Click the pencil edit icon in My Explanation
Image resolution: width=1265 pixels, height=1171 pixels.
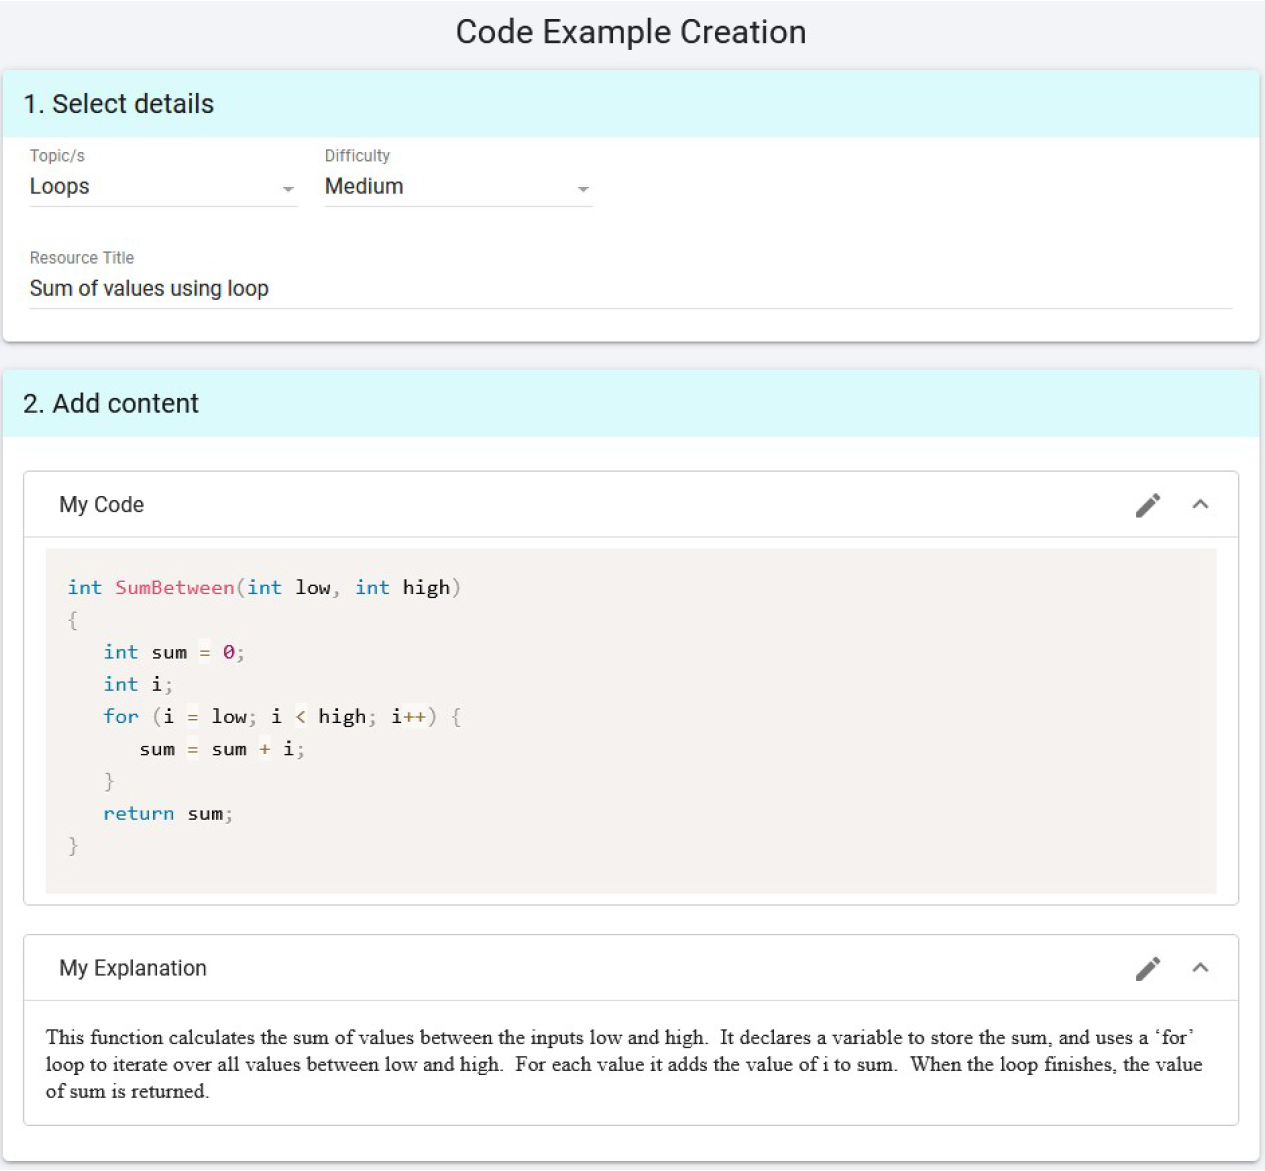click(1148, 968)
